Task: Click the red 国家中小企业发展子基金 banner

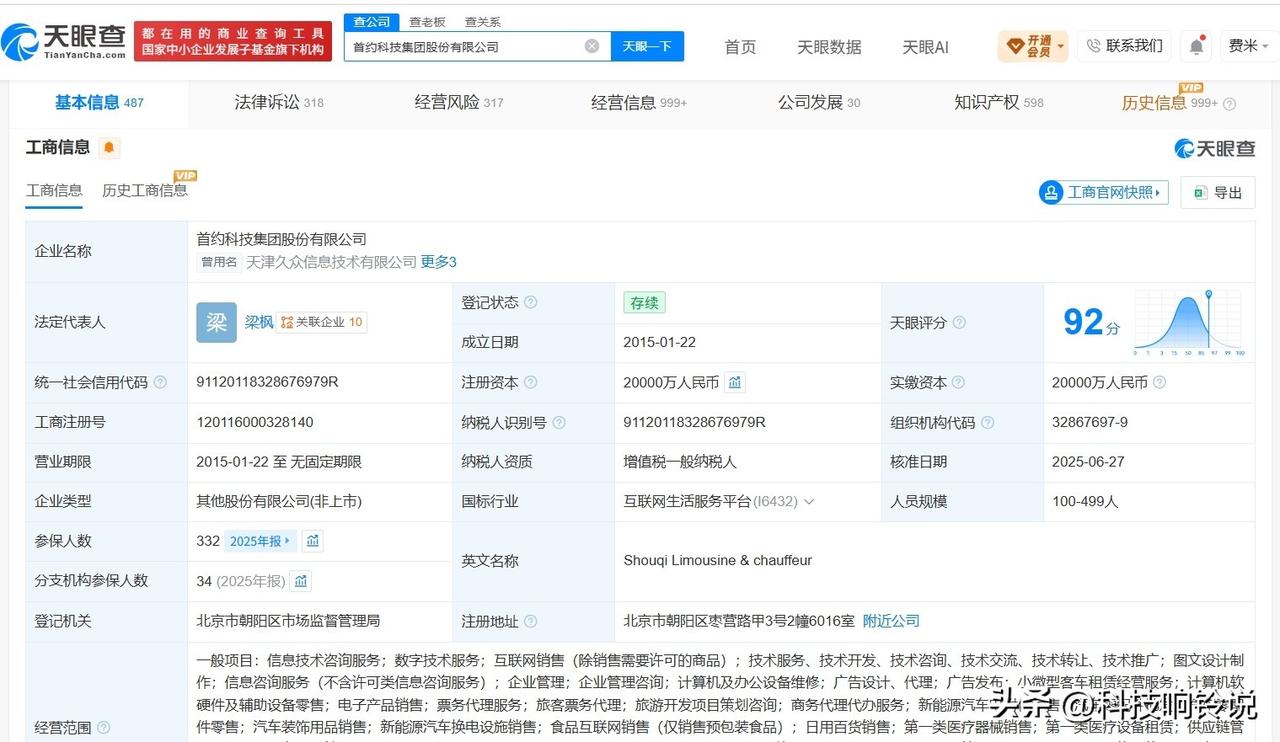Action: [233, 41]
